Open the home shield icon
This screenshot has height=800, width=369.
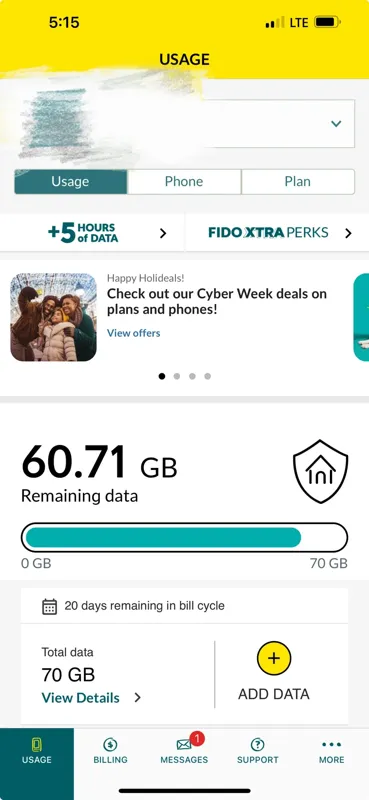tap(321, 471)
